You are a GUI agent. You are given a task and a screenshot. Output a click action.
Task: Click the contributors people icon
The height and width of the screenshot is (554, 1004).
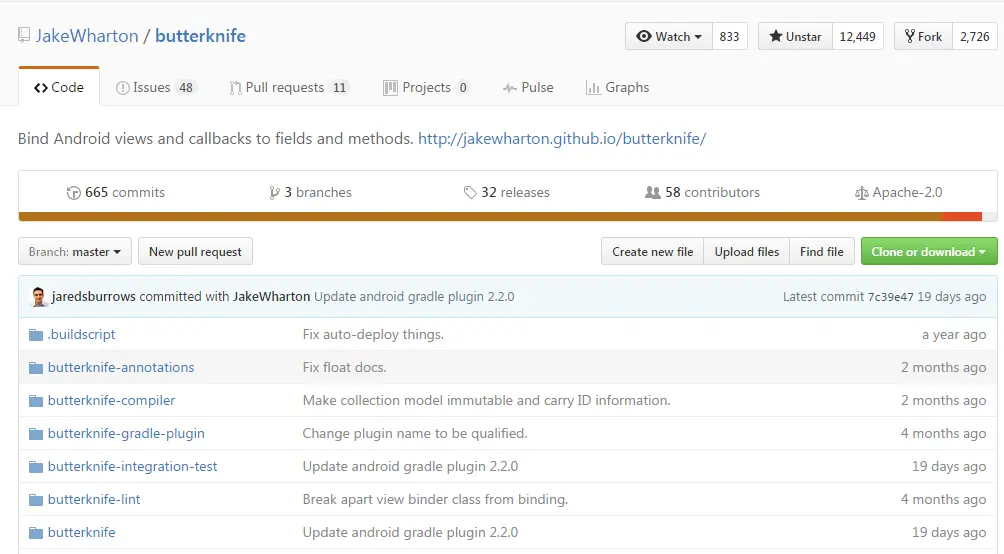(652, 192)
